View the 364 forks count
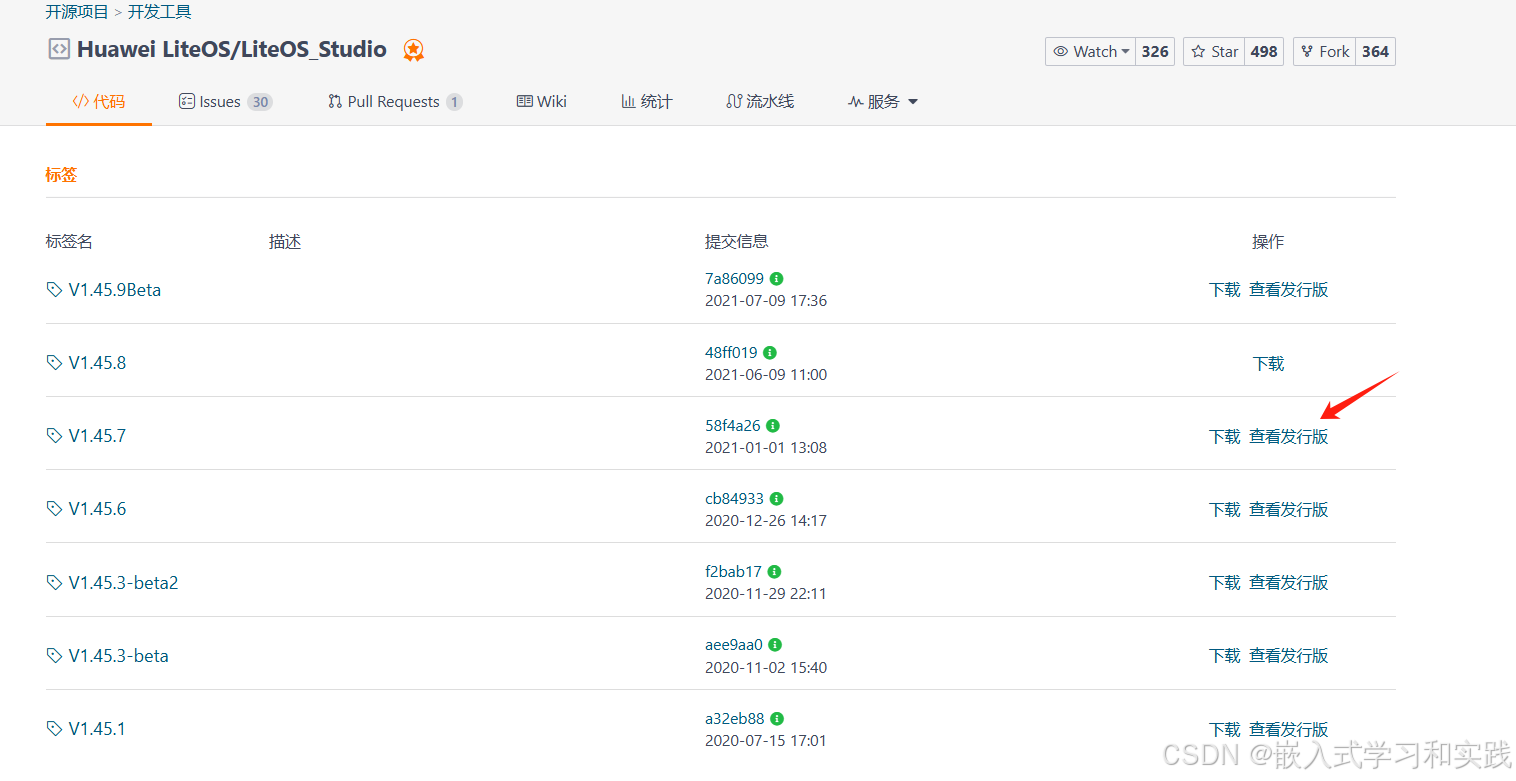 [1376, 52]
